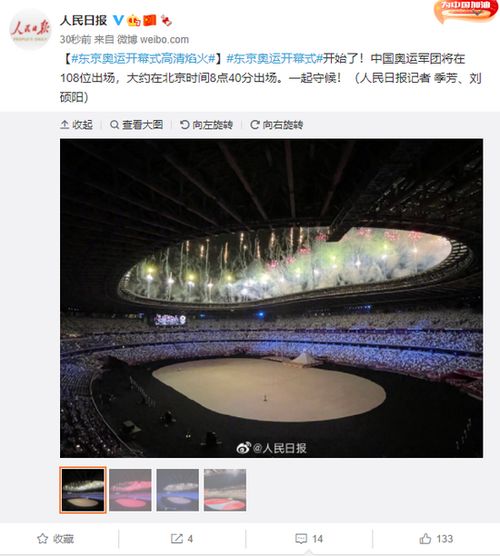Click the orange membership crown badge
Viewport: 500px width, 556px height.
click(x=134, y=21)
